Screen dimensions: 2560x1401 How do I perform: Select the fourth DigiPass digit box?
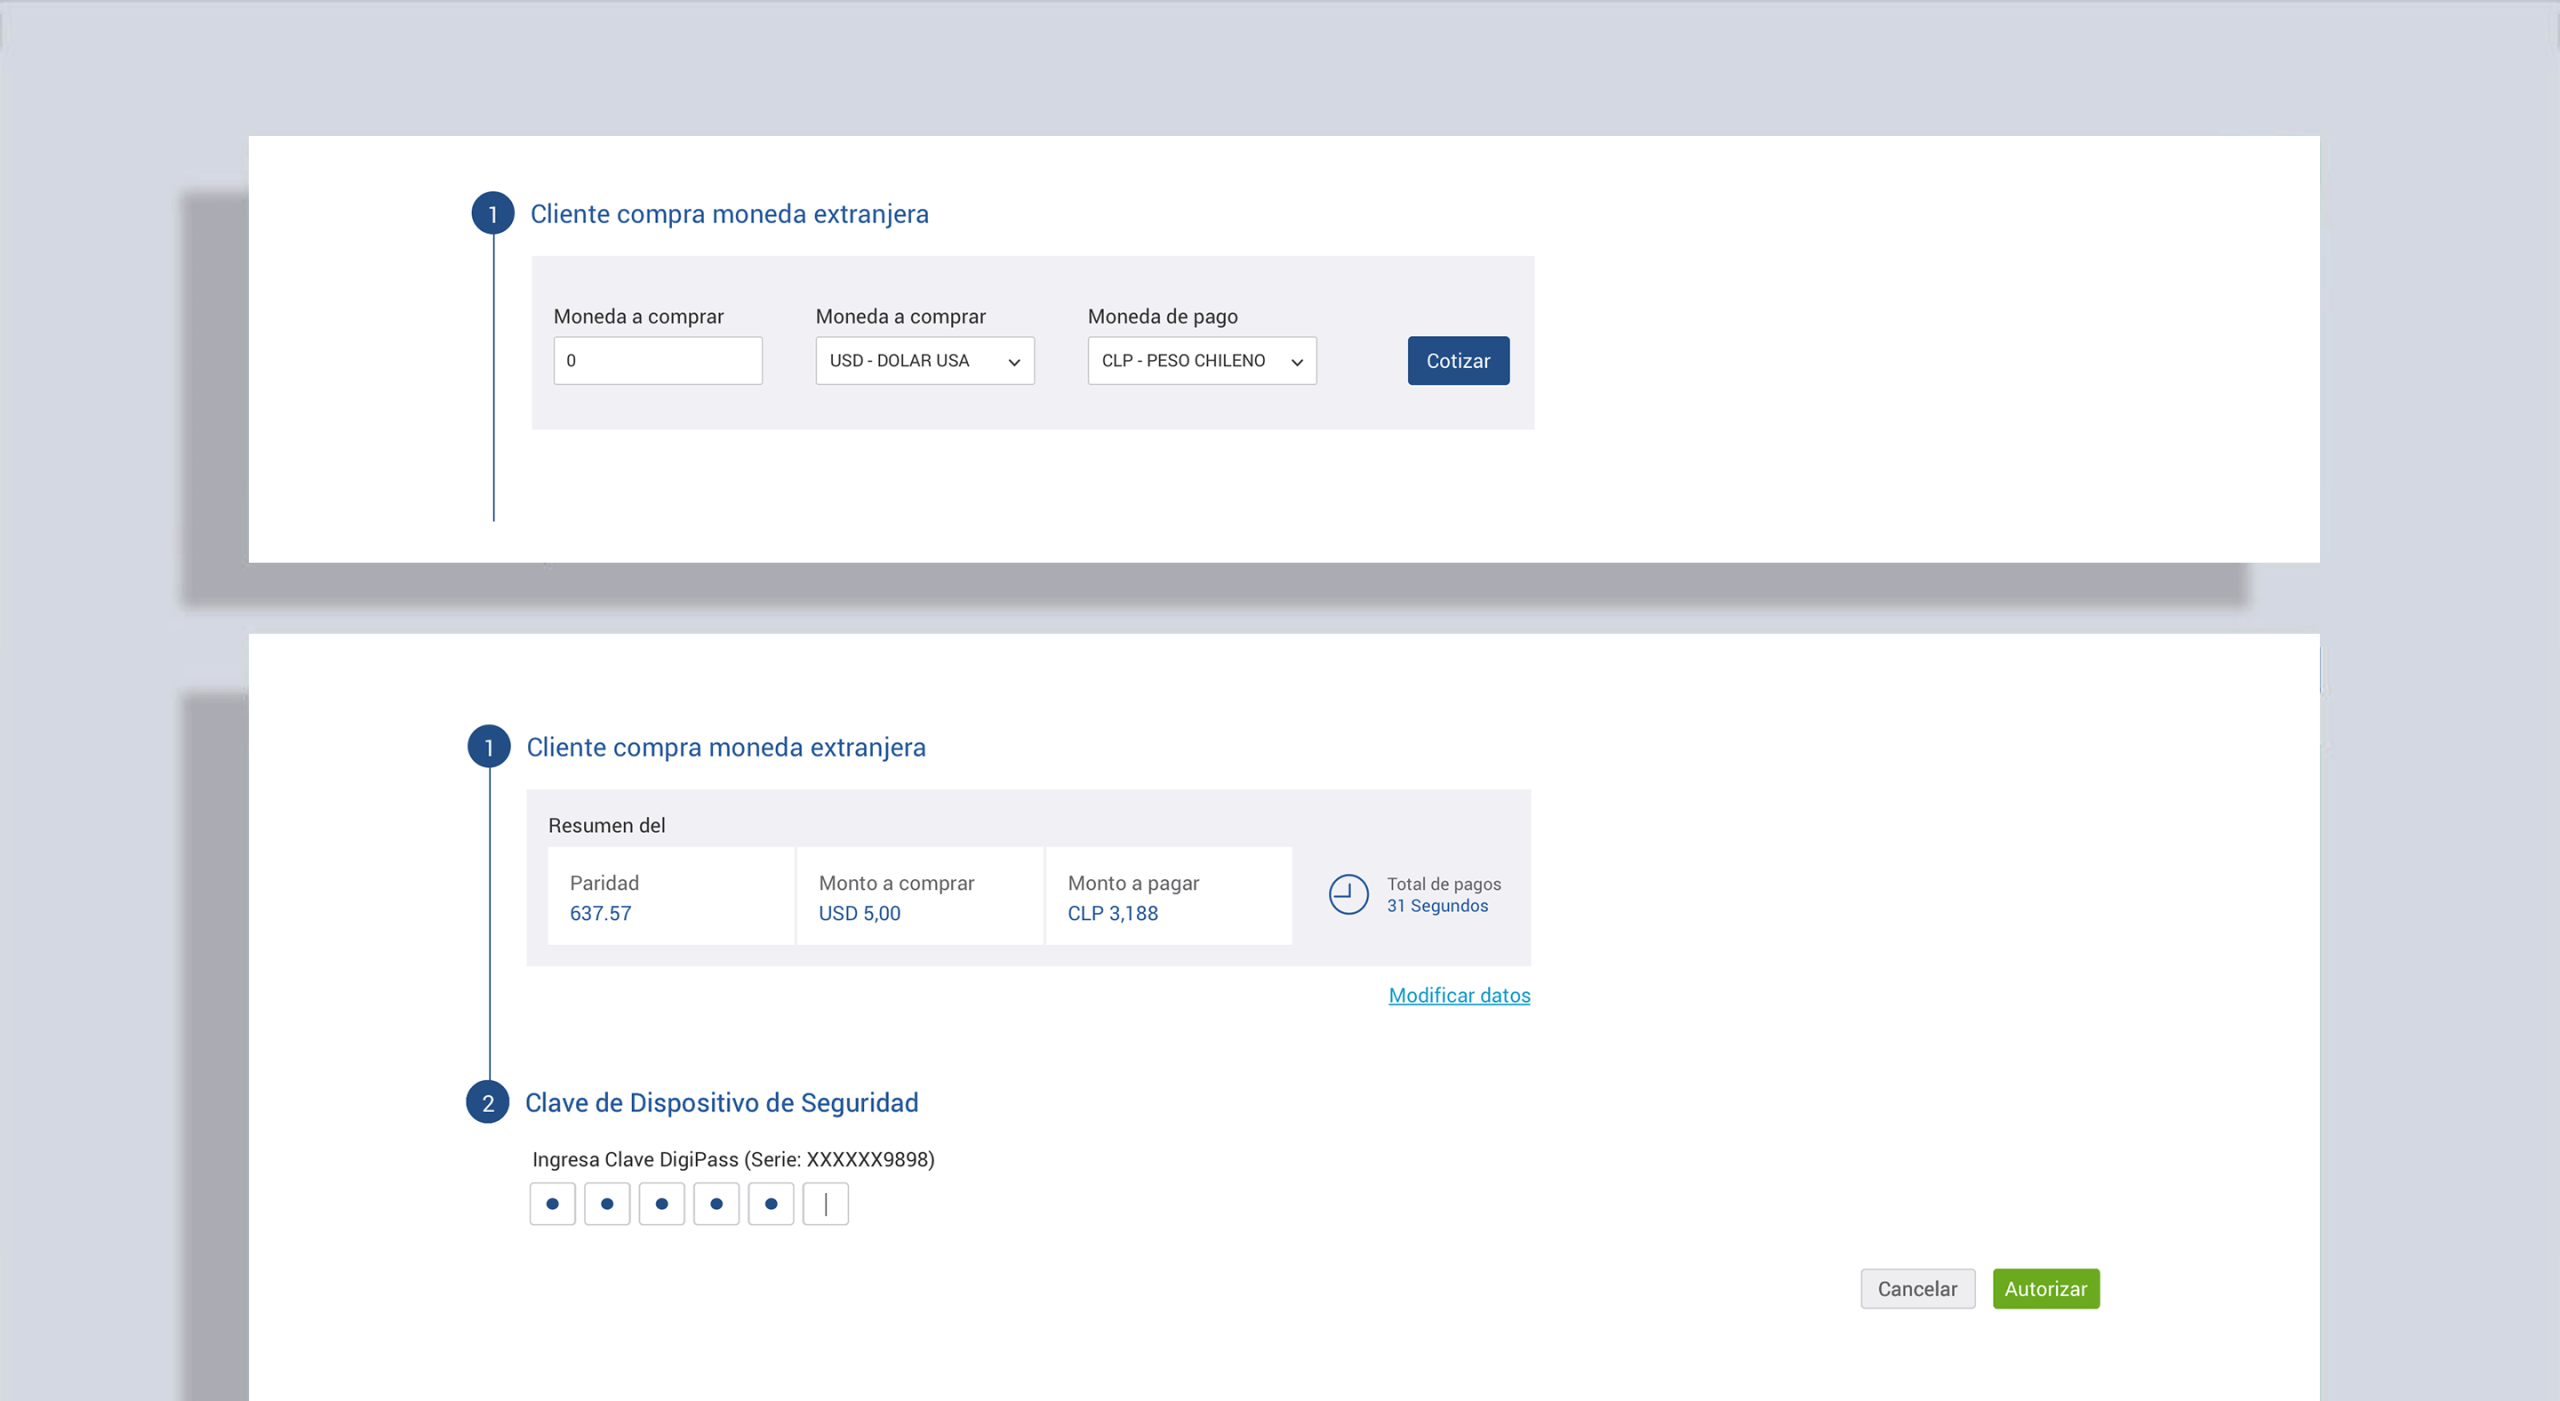click(716, 1204)
